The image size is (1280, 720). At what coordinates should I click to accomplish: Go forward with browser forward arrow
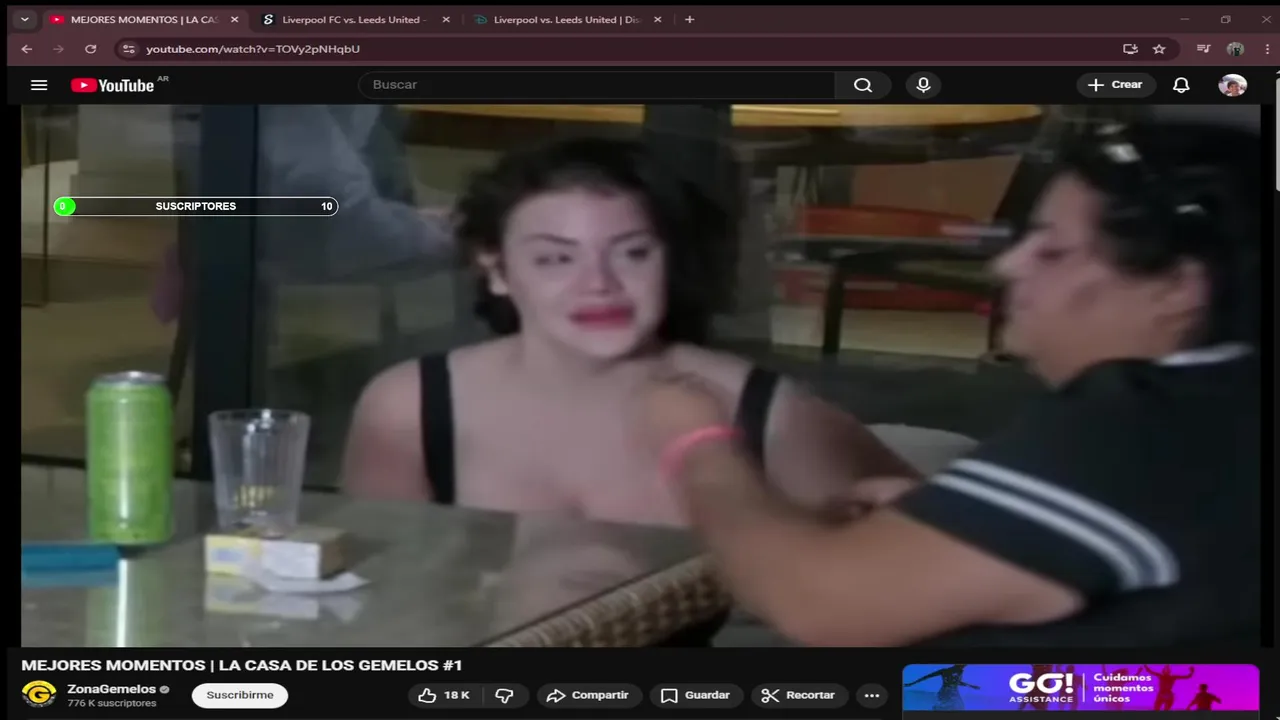58,49
